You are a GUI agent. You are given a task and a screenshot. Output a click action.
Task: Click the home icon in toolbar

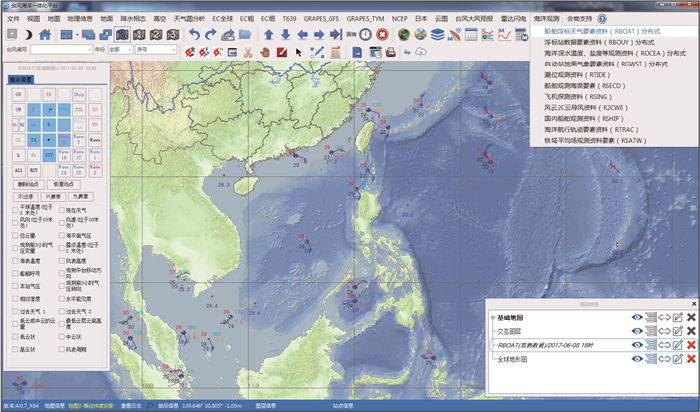point(47,35)
